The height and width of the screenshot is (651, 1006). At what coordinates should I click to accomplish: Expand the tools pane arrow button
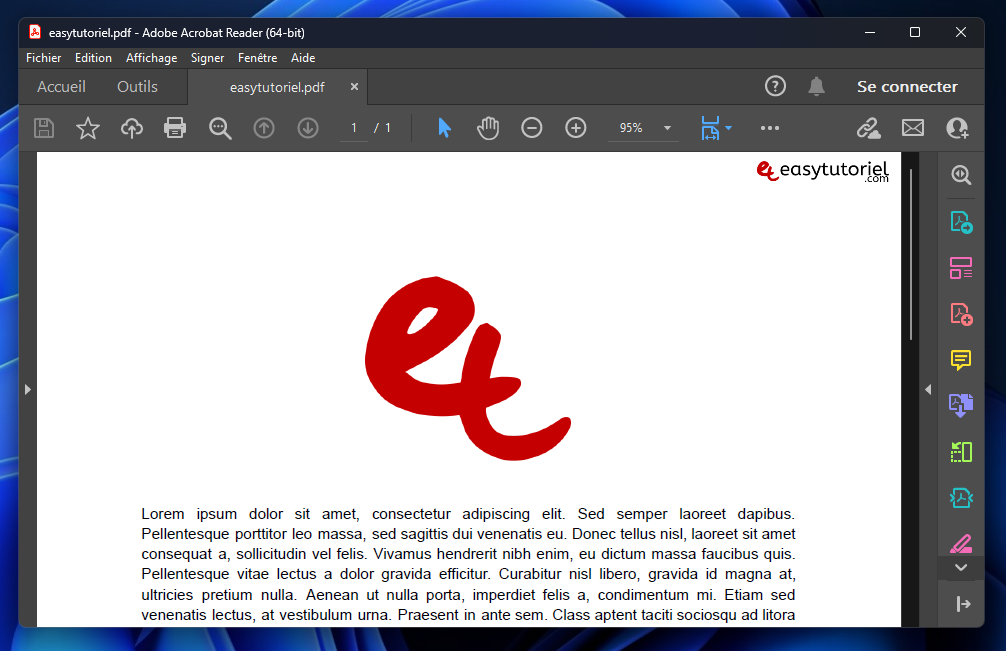tap(962, 604)
